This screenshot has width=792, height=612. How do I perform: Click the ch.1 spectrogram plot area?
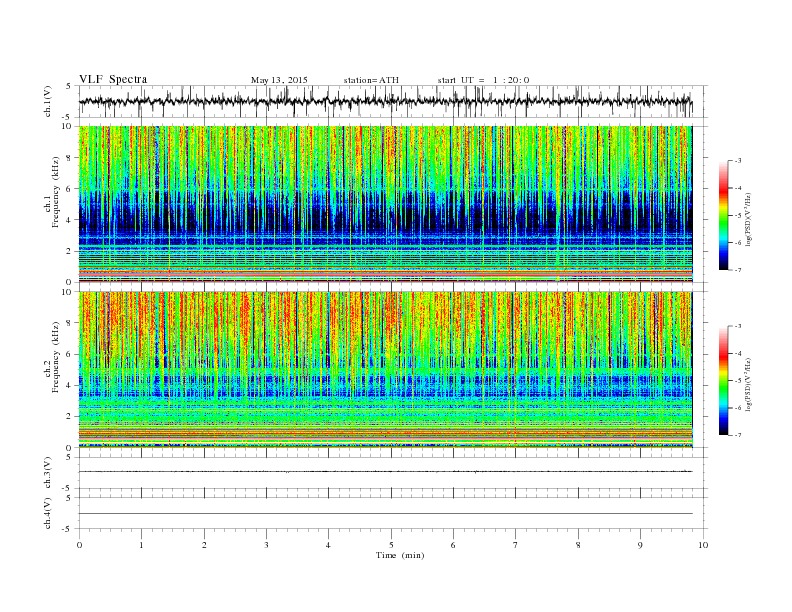tap(385, 204)
